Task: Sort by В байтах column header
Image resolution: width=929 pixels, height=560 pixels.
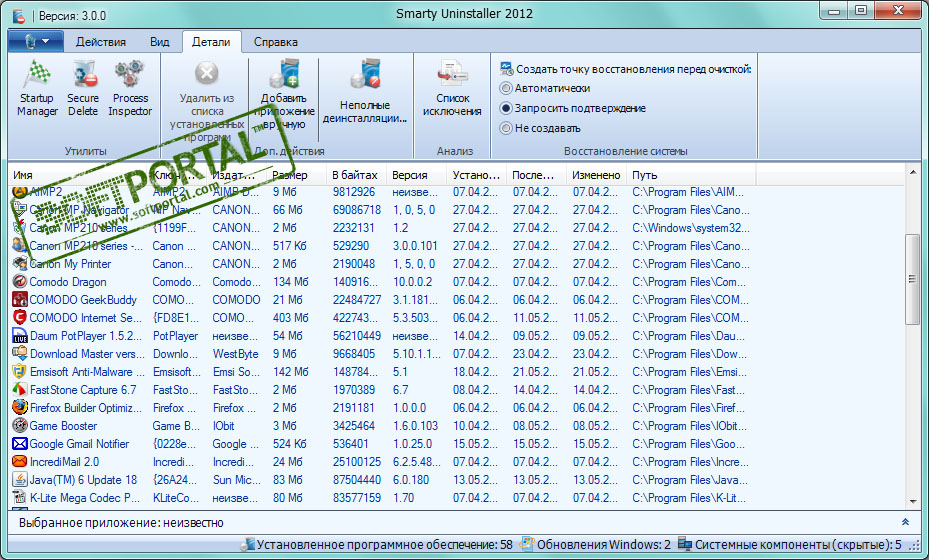Action: point(357,175)
